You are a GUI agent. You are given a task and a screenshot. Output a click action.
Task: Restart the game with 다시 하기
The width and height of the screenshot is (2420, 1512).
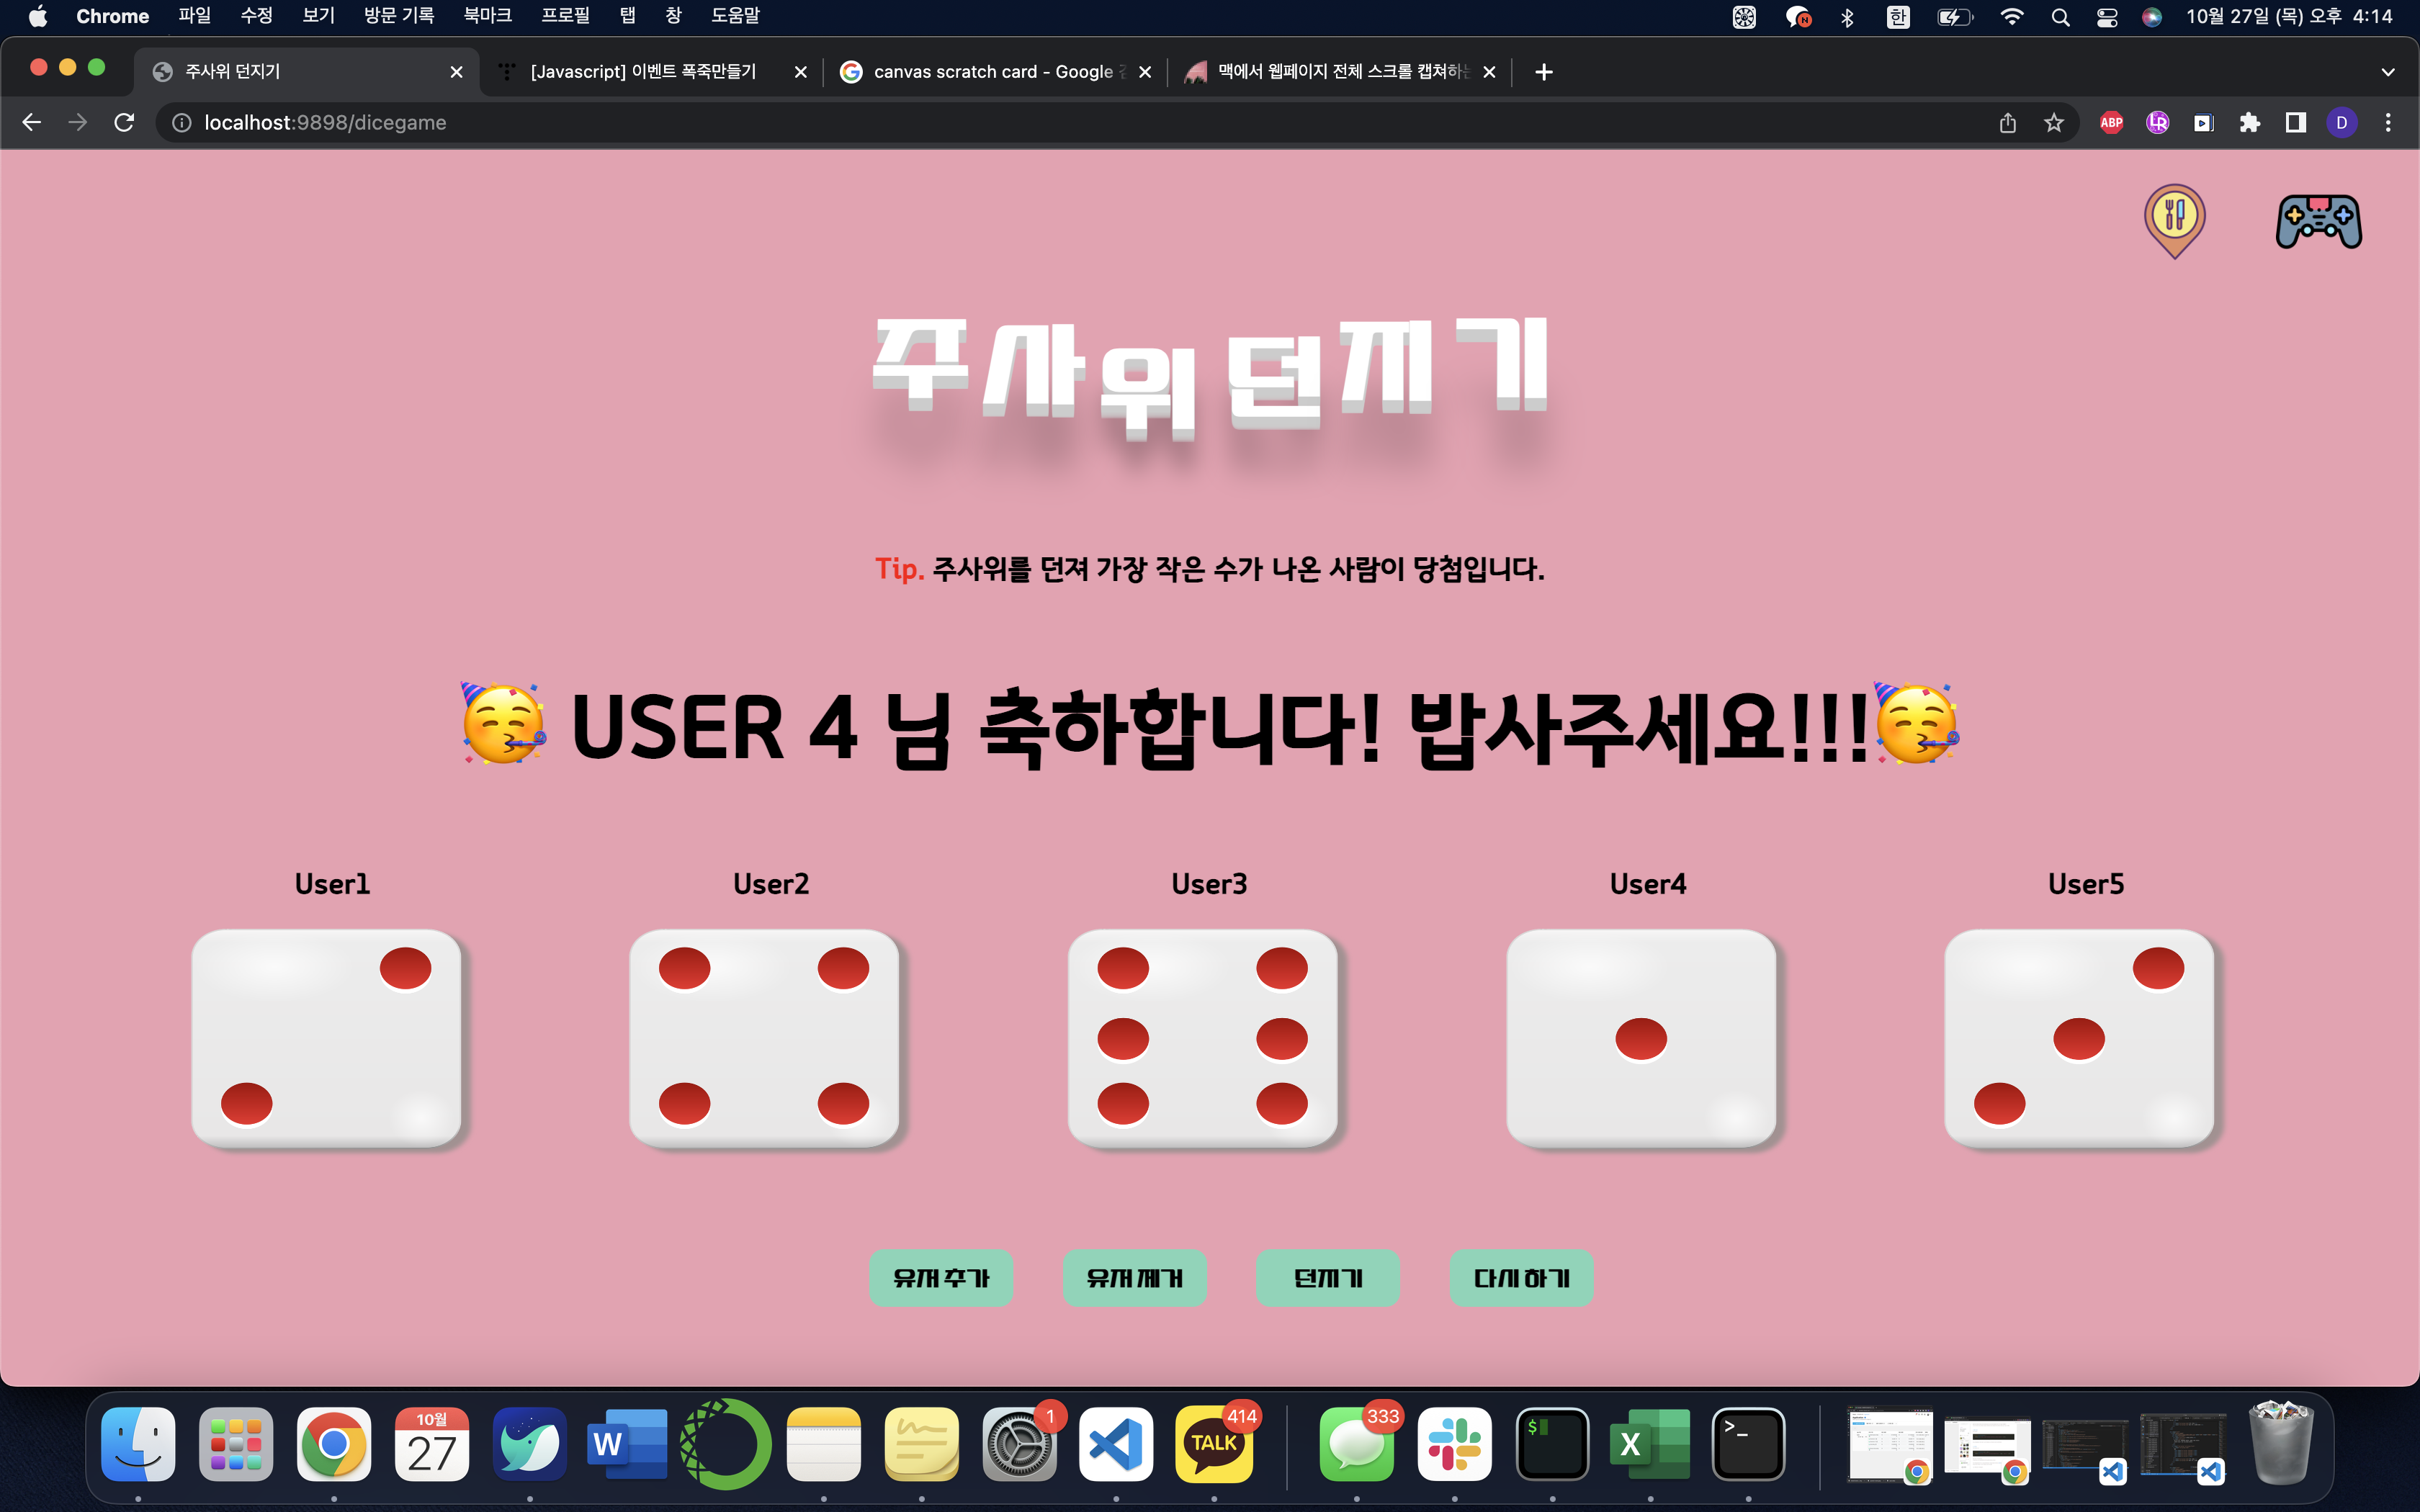pos(1521,1277)
